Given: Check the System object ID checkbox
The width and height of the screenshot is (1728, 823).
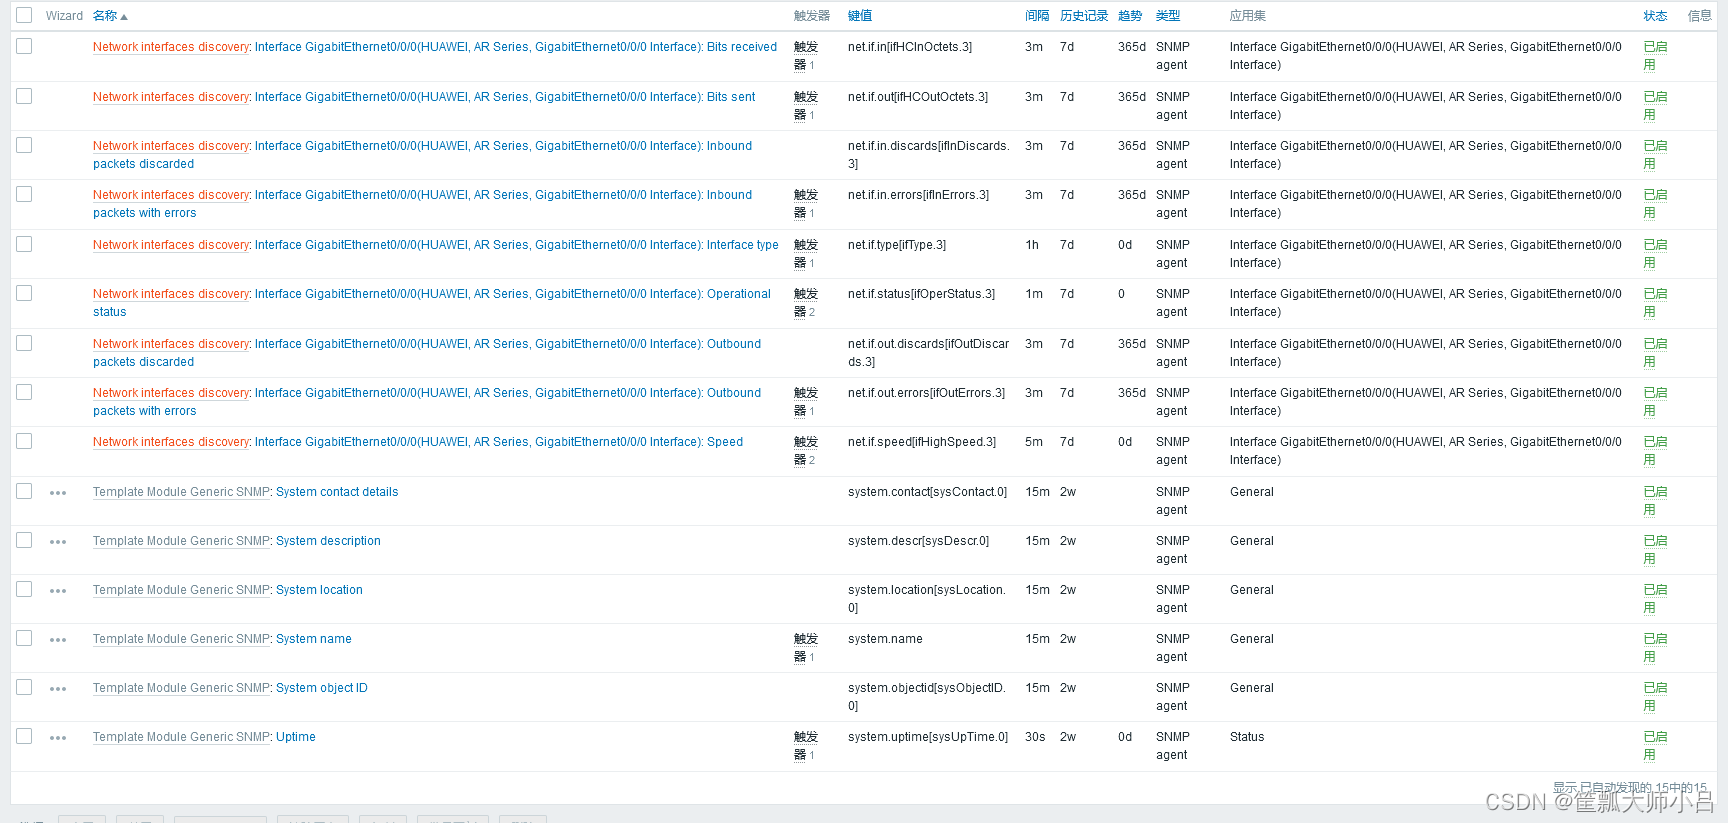Looking at the screenshot, I should click(24, 687).
